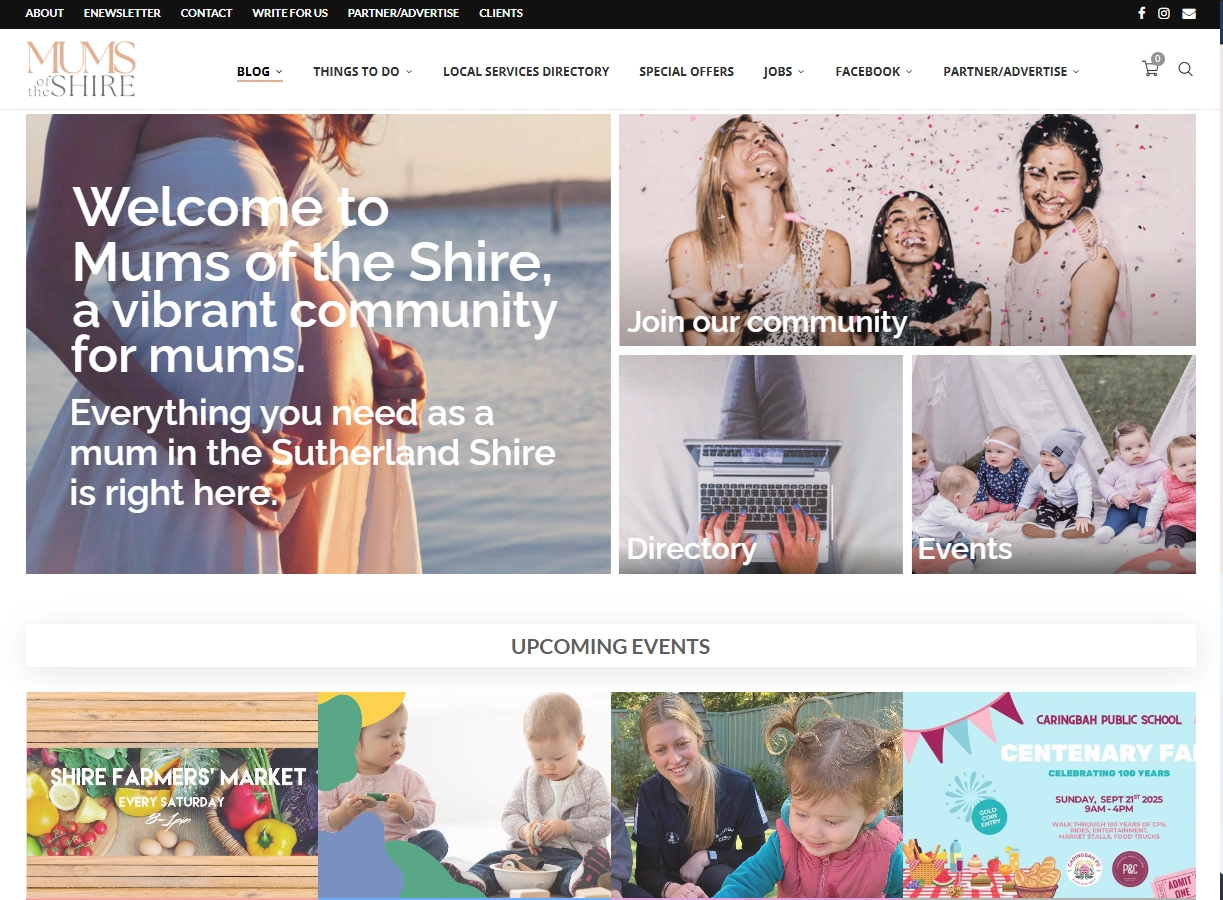1223x900 pixels.
Task: Open the Enewsletter link in top bar
Action: click(x=122, y=13)
